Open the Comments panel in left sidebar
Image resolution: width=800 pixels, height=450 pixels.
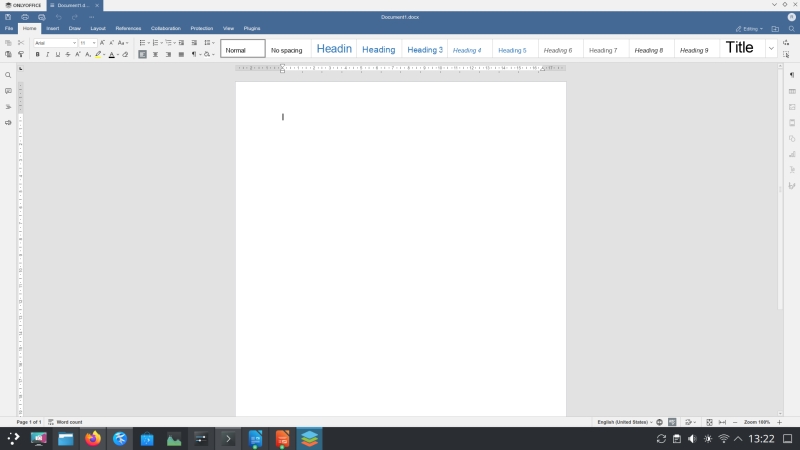click(8, 91)
